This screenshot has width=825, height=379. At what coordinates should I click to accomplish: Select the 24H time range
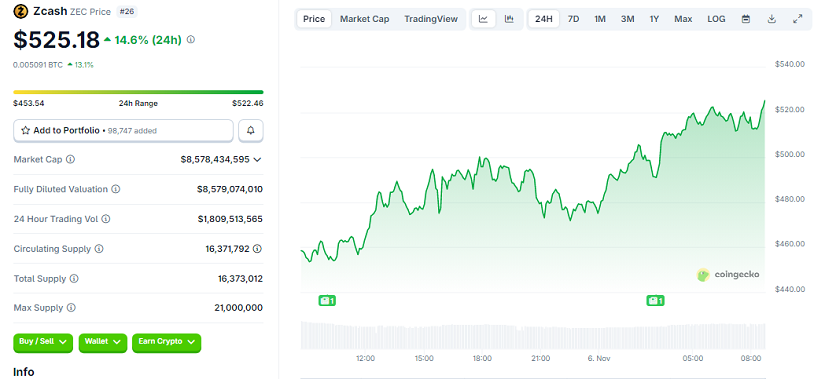coord(544,19)
